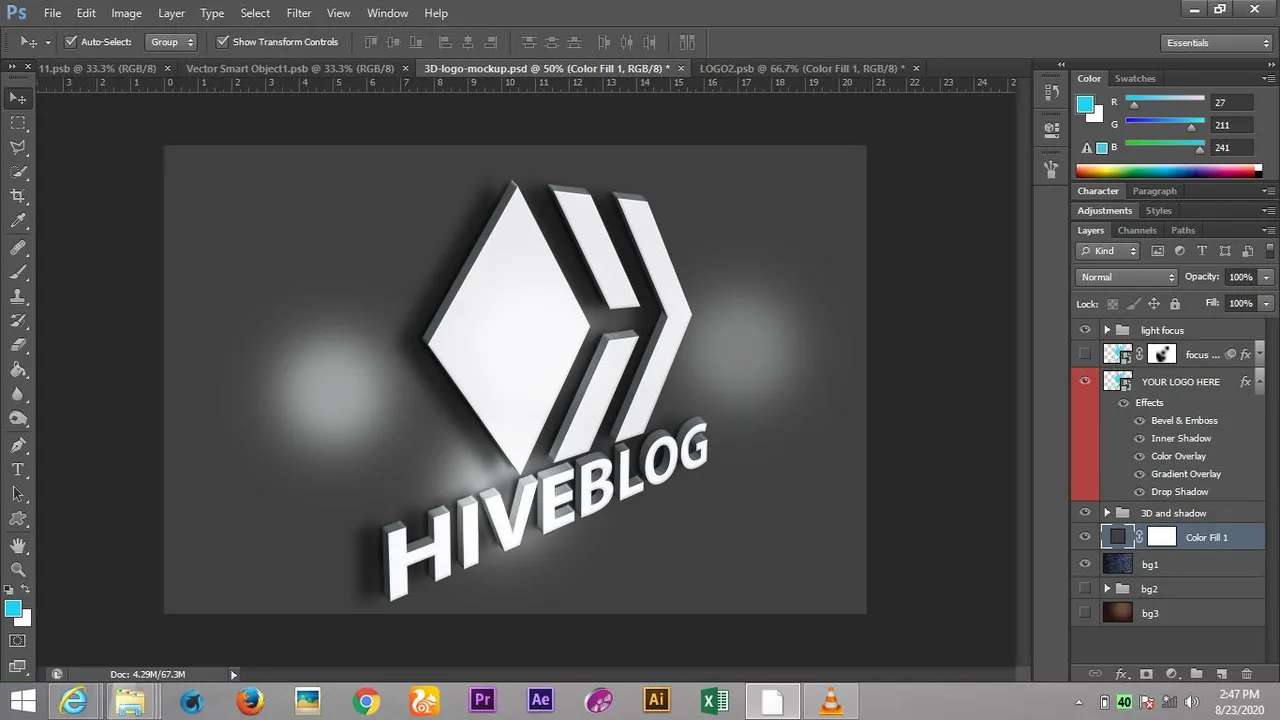Select the Pen tool
Viewport: 1280px width, 720px height.
click(18, 445)
